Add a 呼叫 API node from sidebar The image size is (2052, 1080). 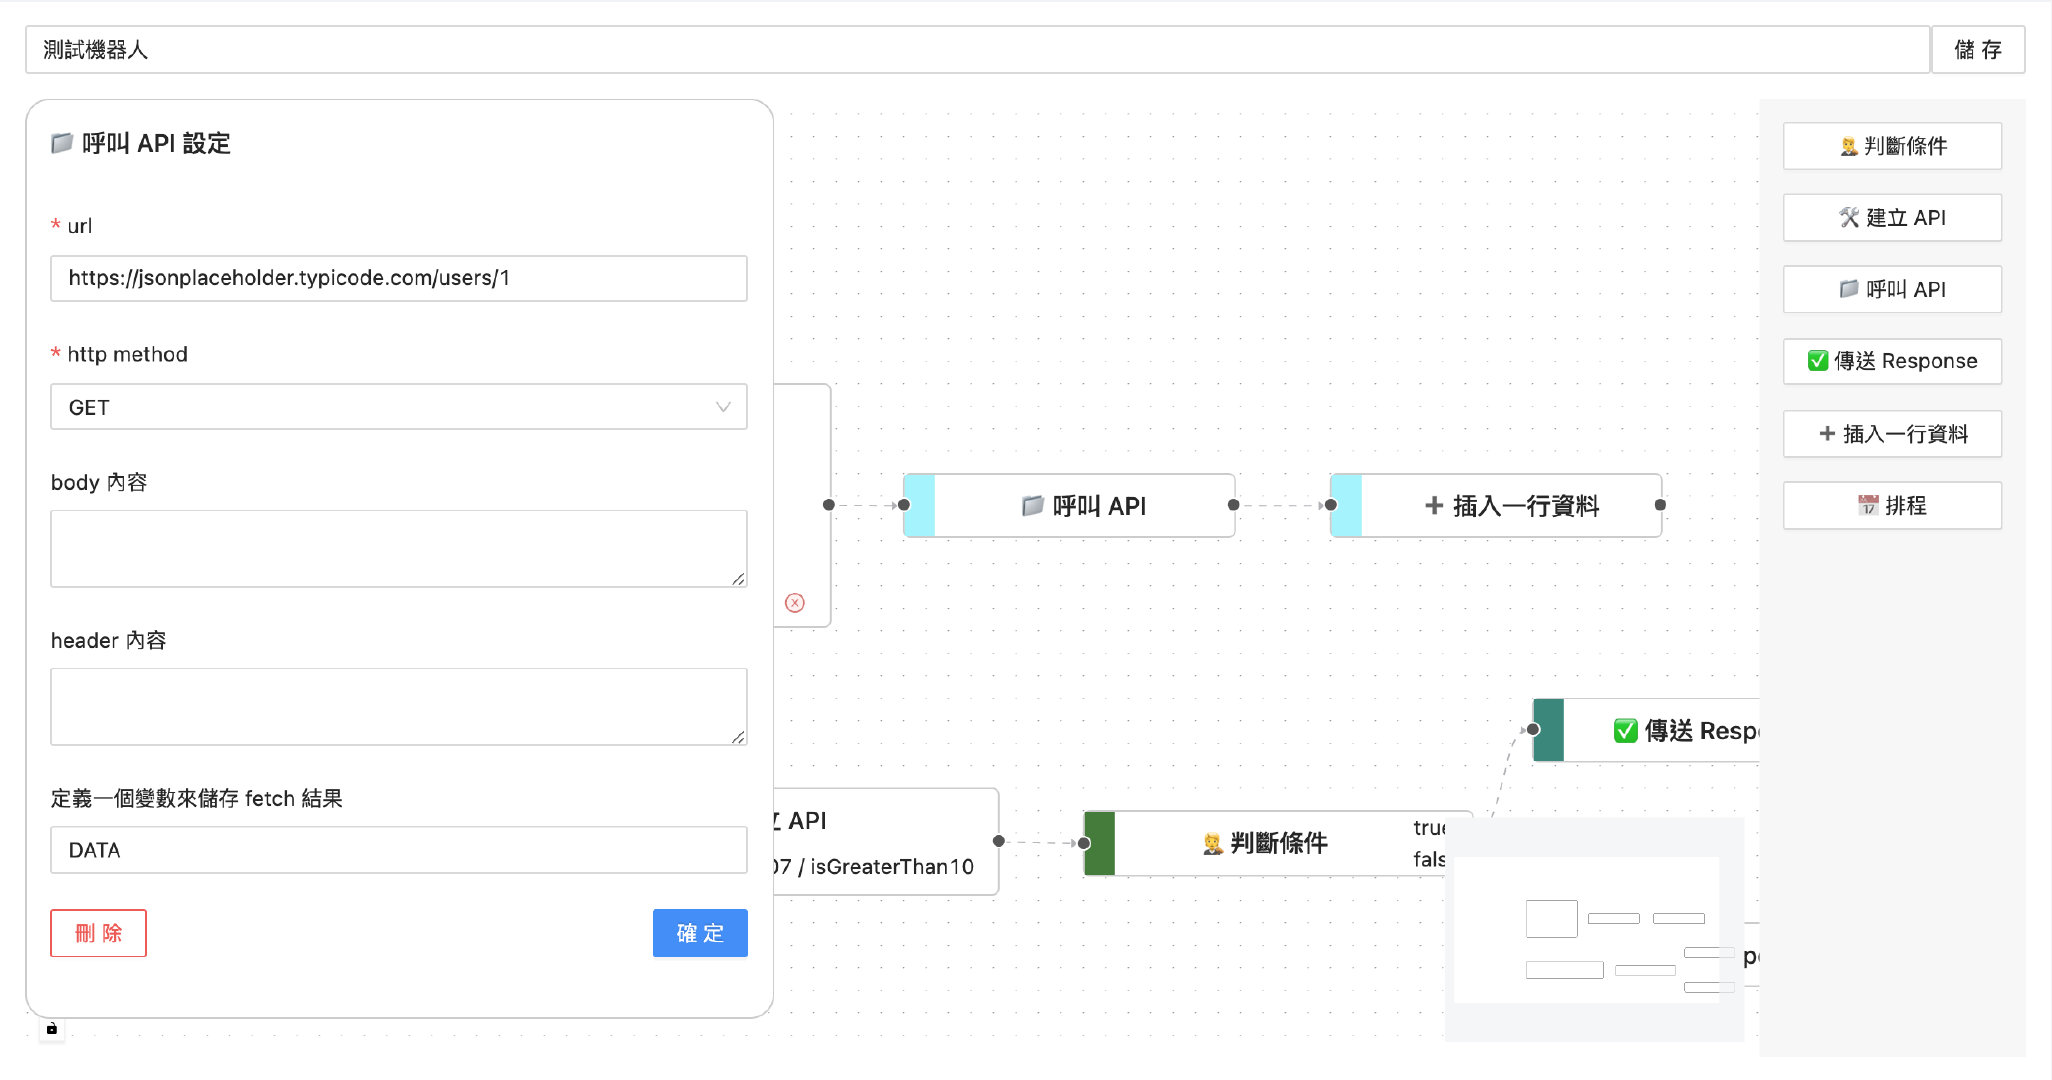coord(1892,289)
